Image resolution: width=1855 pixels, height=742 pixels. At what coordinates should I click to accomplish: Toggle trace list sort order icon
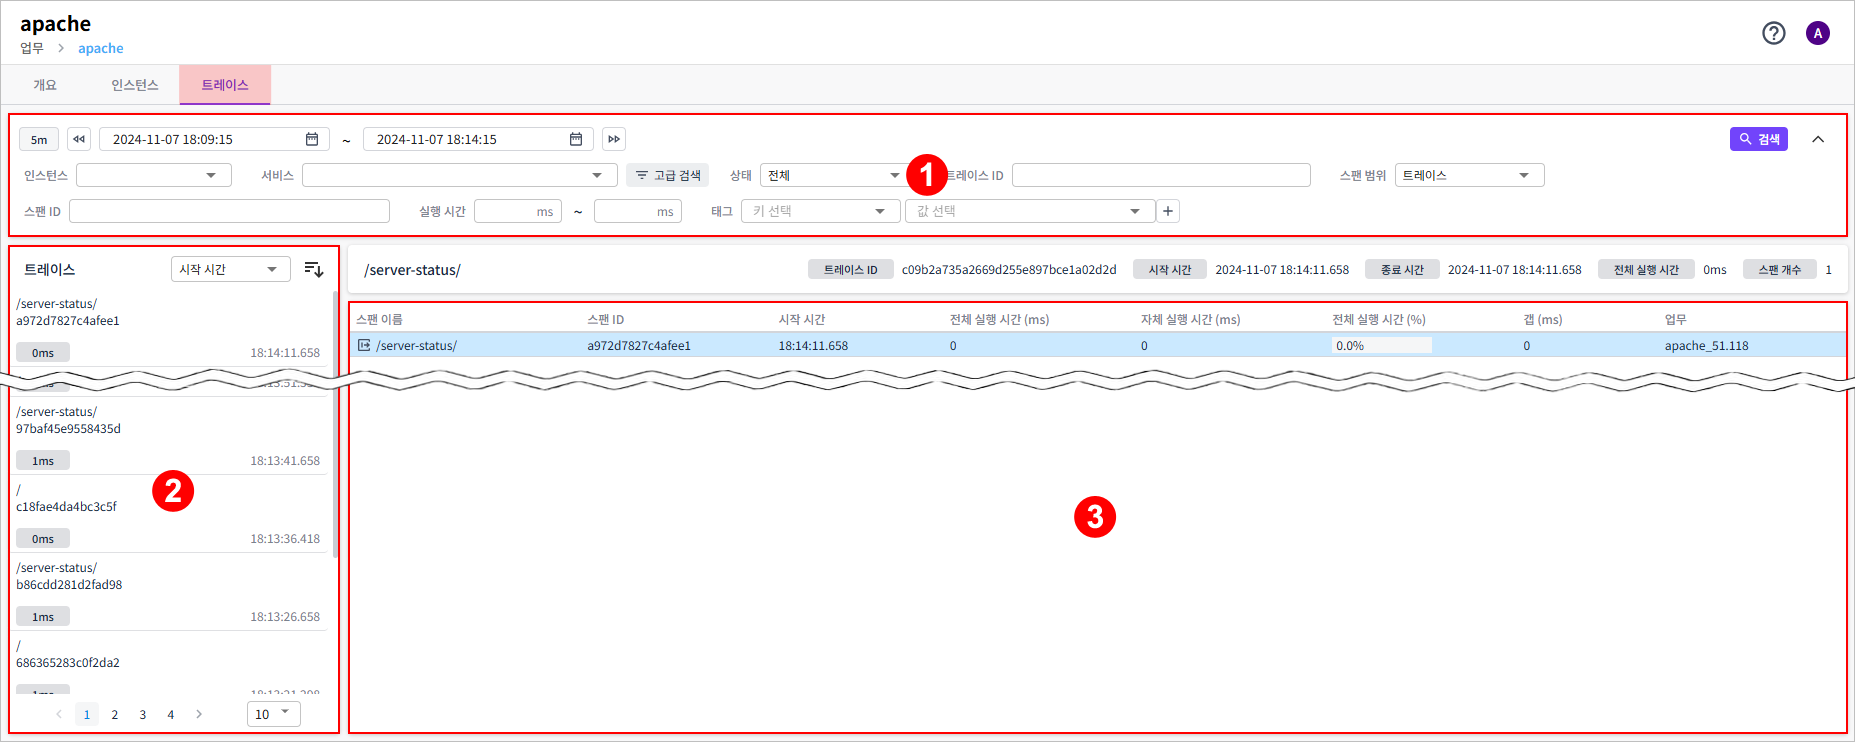313,269
